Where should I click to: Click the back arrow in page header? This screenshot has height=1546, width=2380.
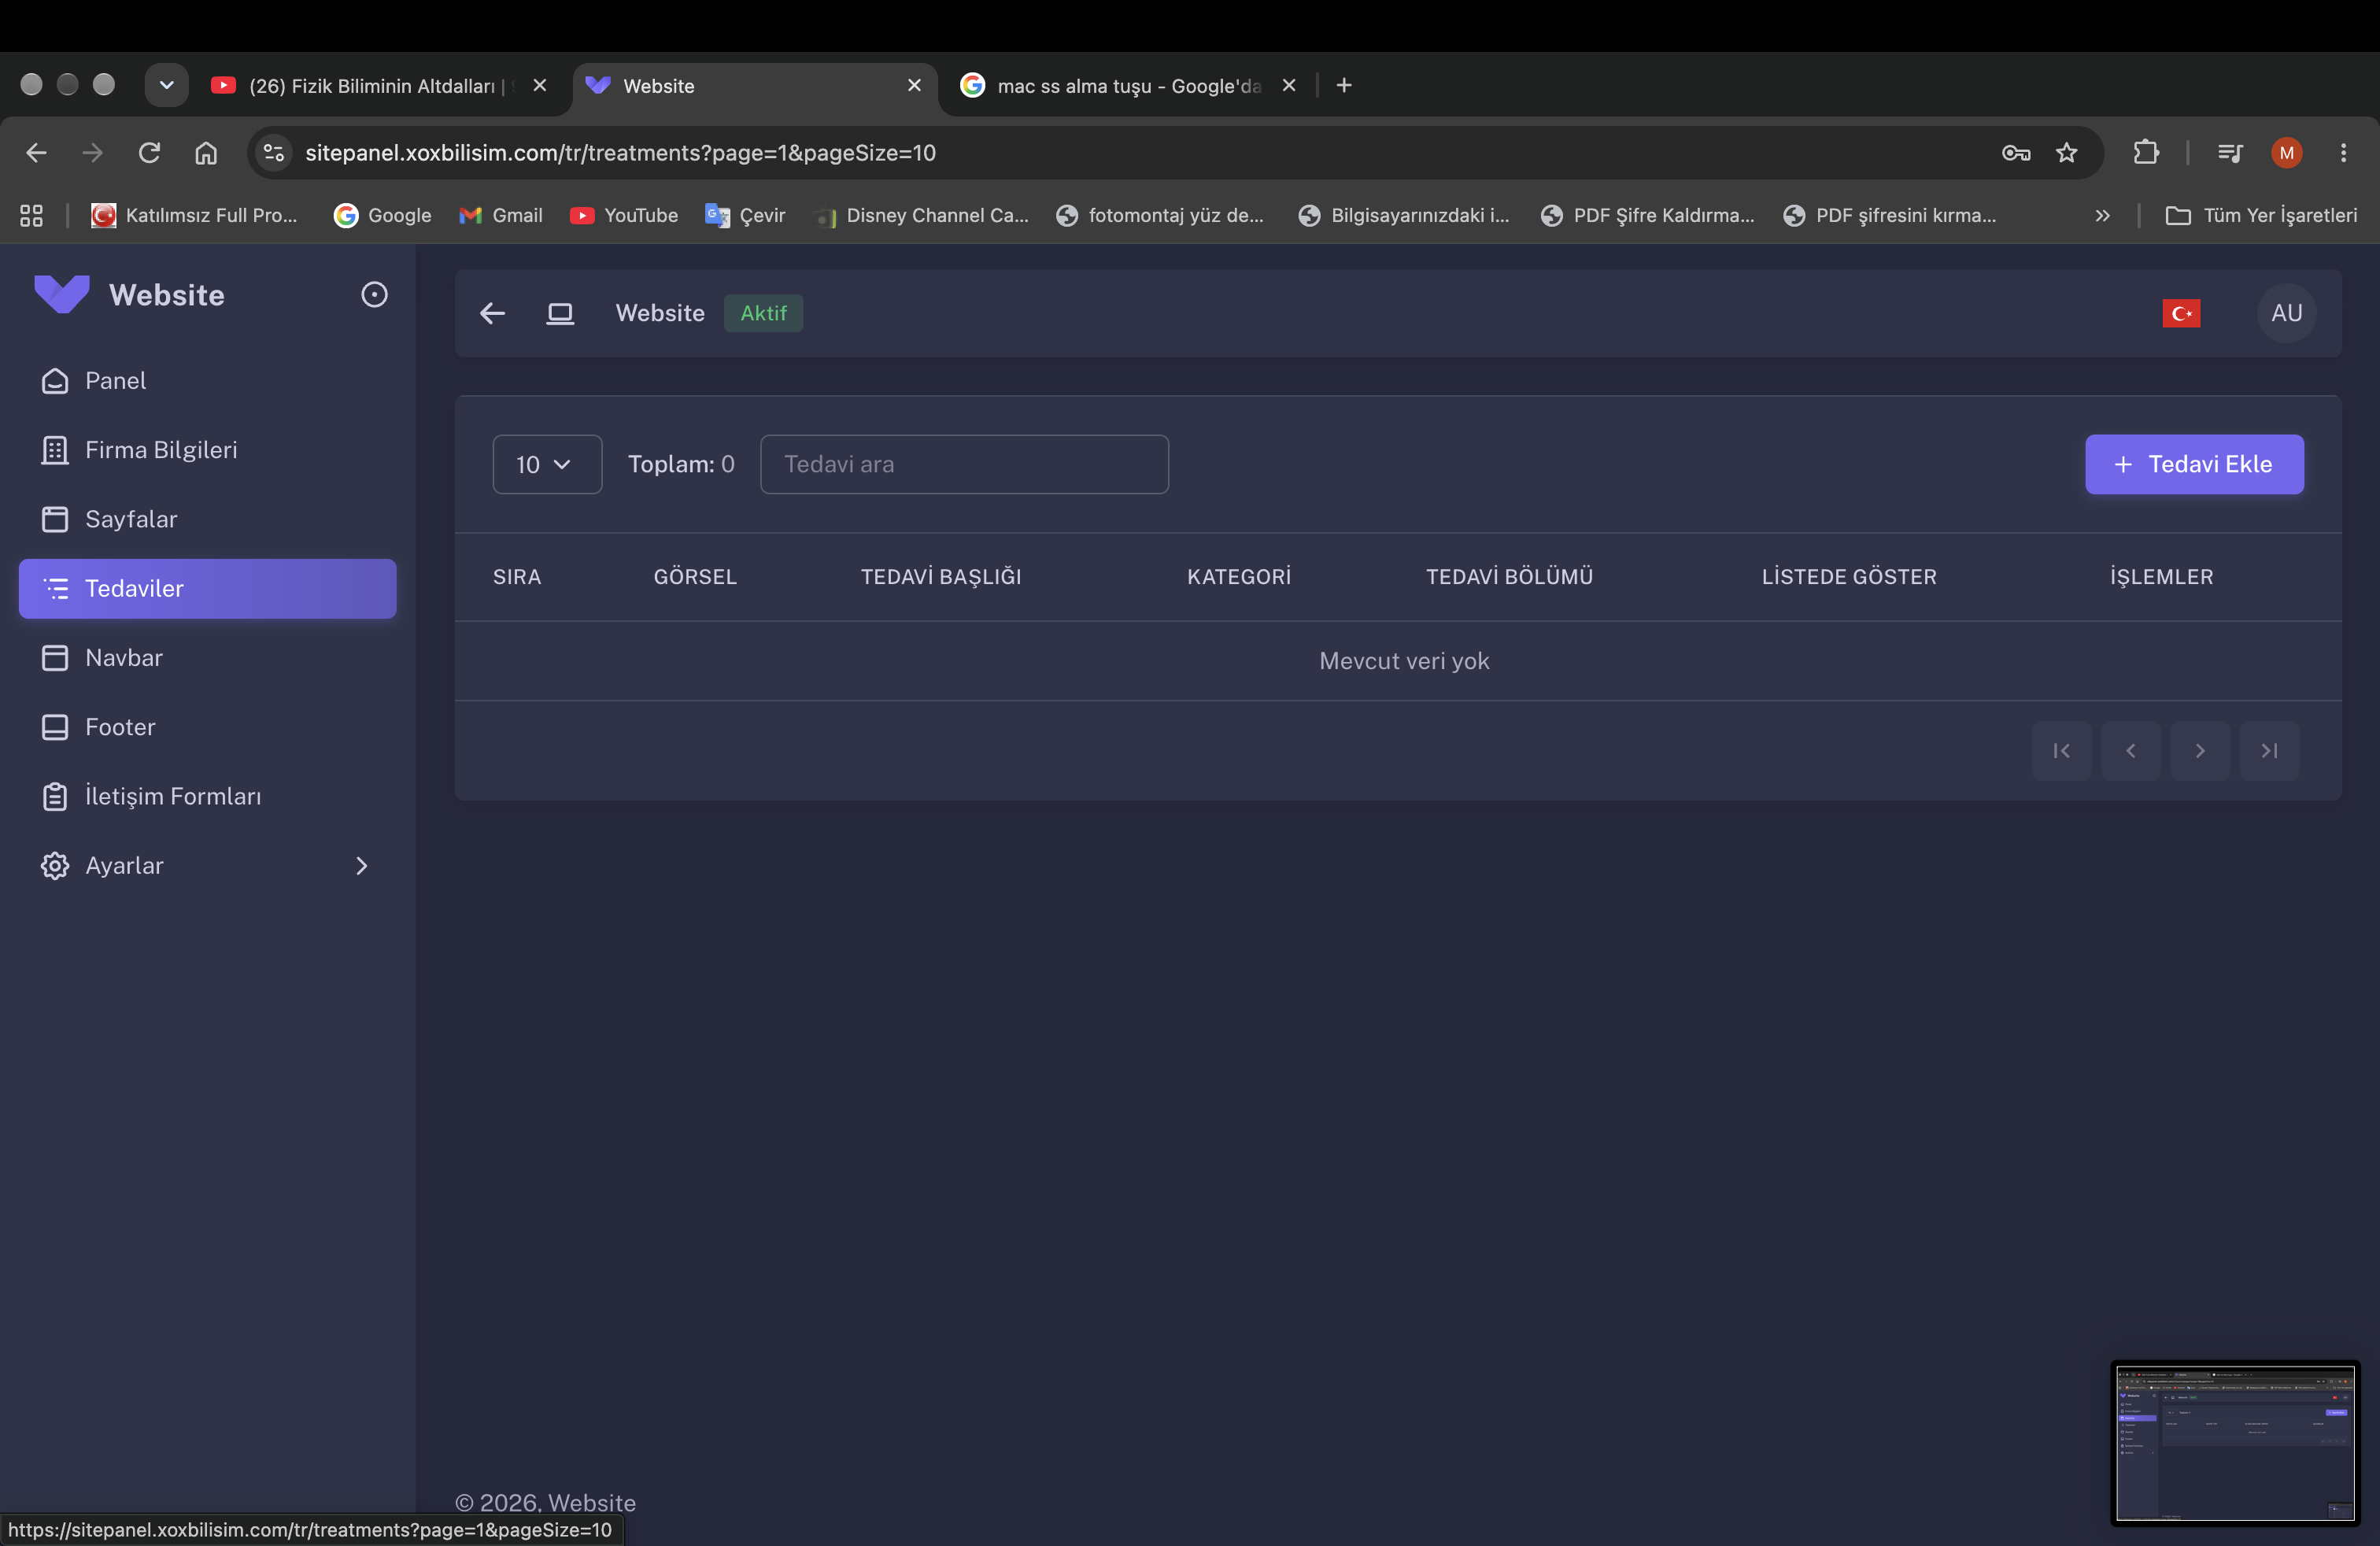click(492, 313)
